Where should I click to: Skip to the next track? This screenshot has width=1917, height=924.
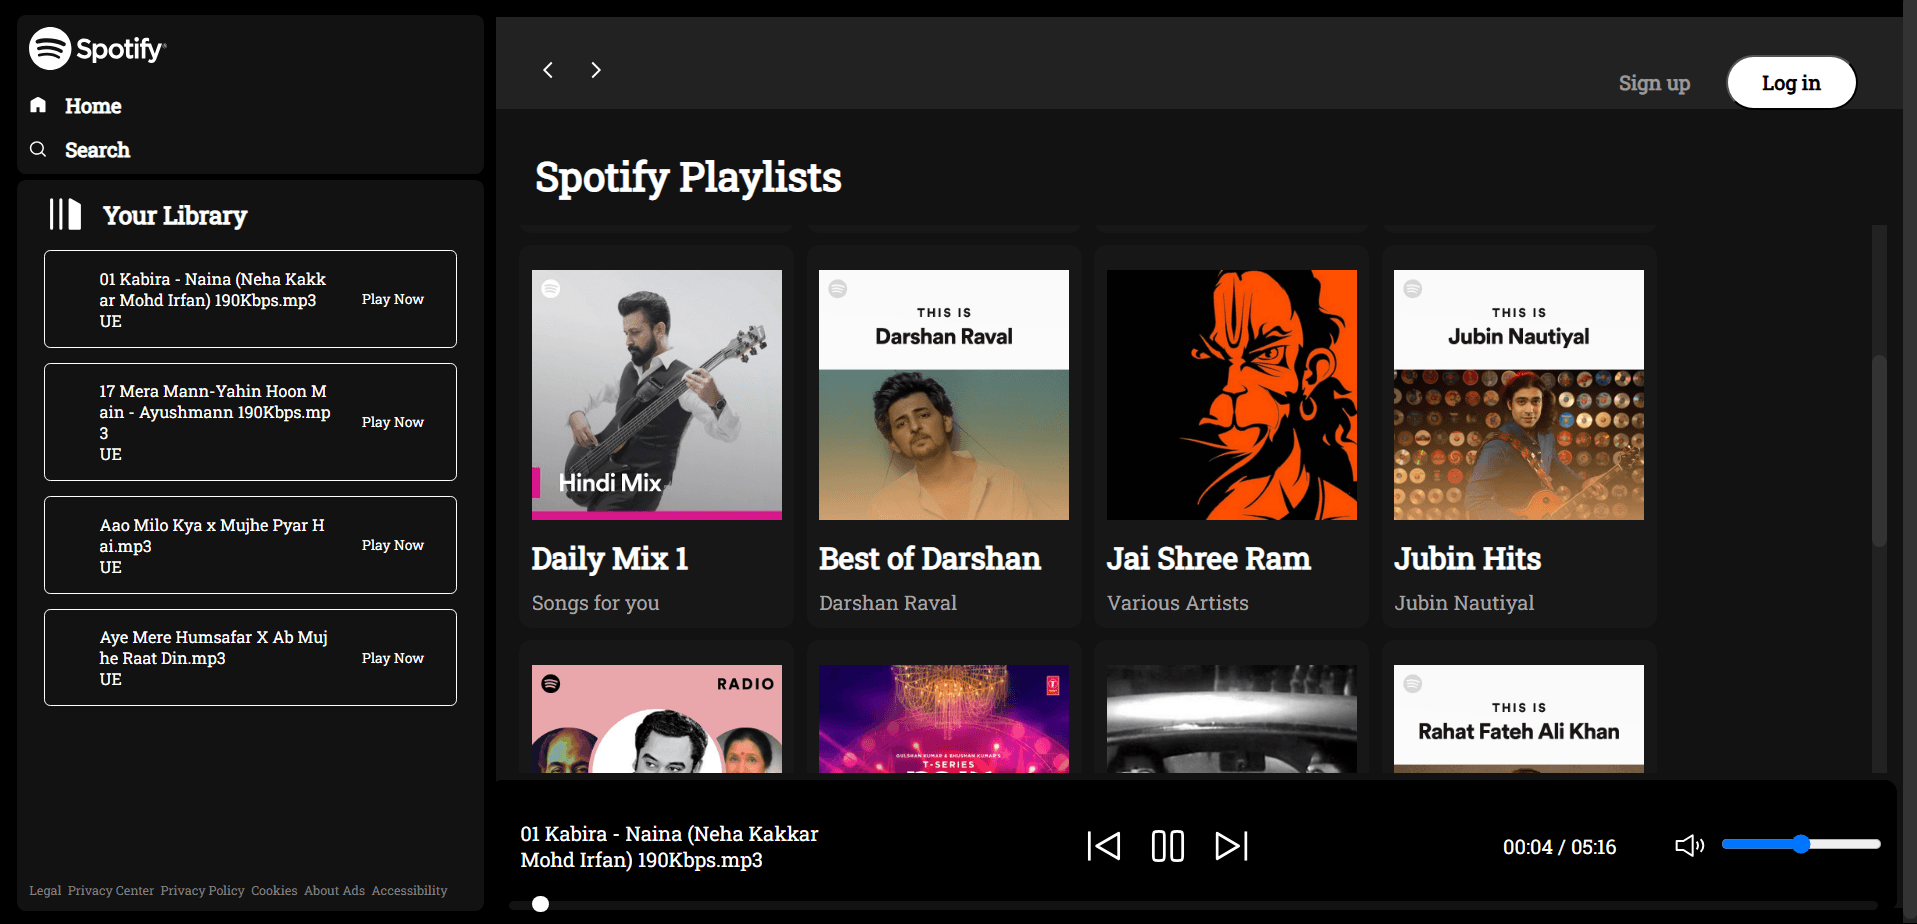(x=1231, y=846)
